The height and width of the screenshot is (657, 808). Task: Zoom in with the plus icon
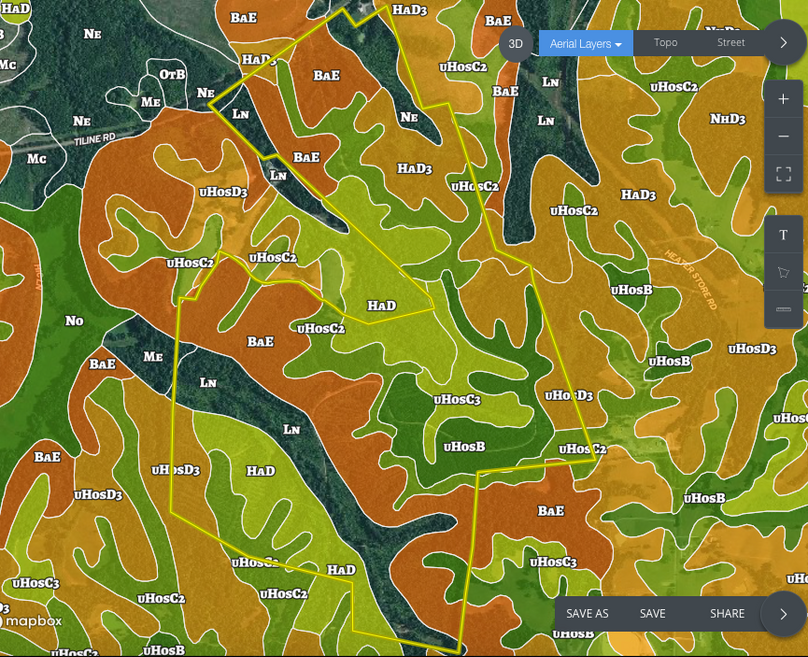coord(783,100)
